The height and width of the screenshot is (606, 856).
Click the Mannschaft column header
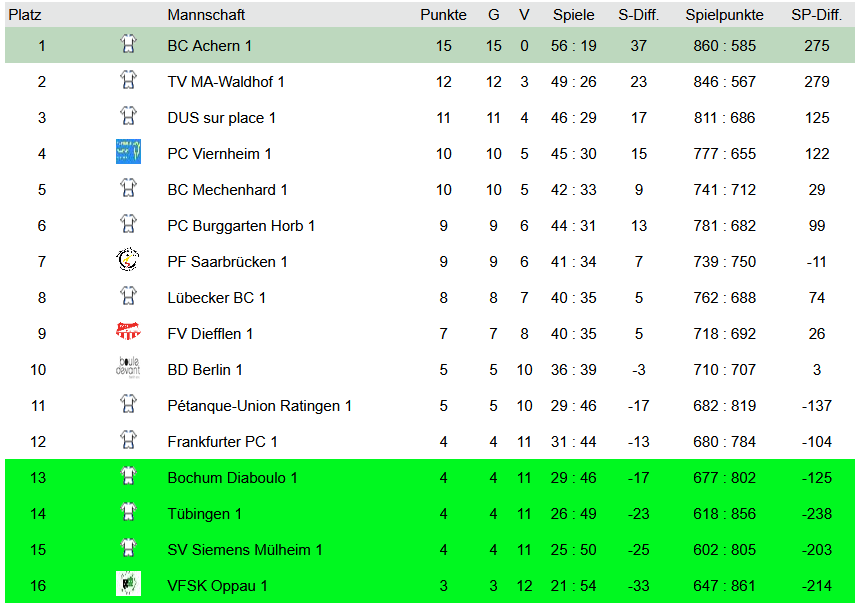[206, 15]
